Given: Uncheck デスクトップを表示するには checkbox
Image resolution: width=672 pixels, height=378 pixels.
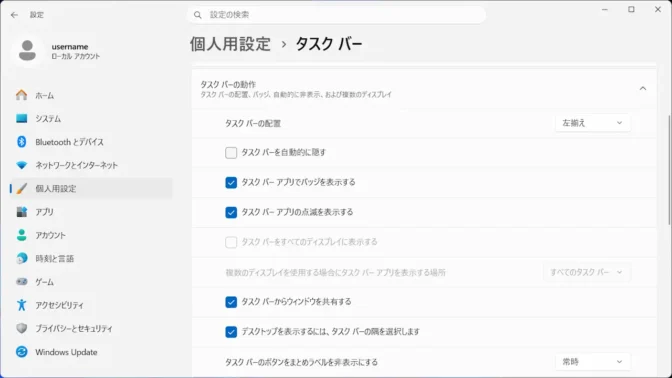Looking at the screenshot, I should click(x=231, y=332).
